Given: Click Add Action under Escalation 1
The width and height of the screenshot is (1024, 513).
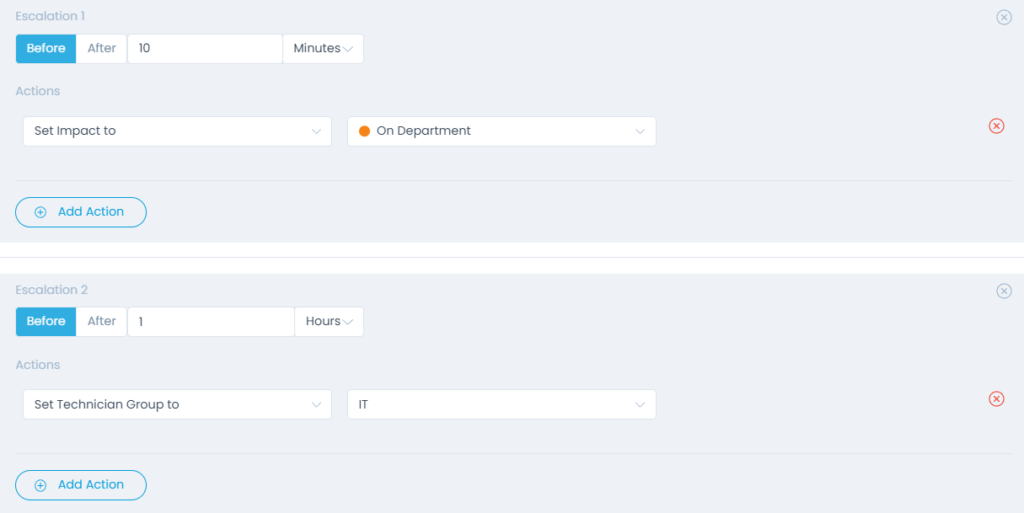Looking at the screenshot, I should pyautogui.click(x=81, y=212).
